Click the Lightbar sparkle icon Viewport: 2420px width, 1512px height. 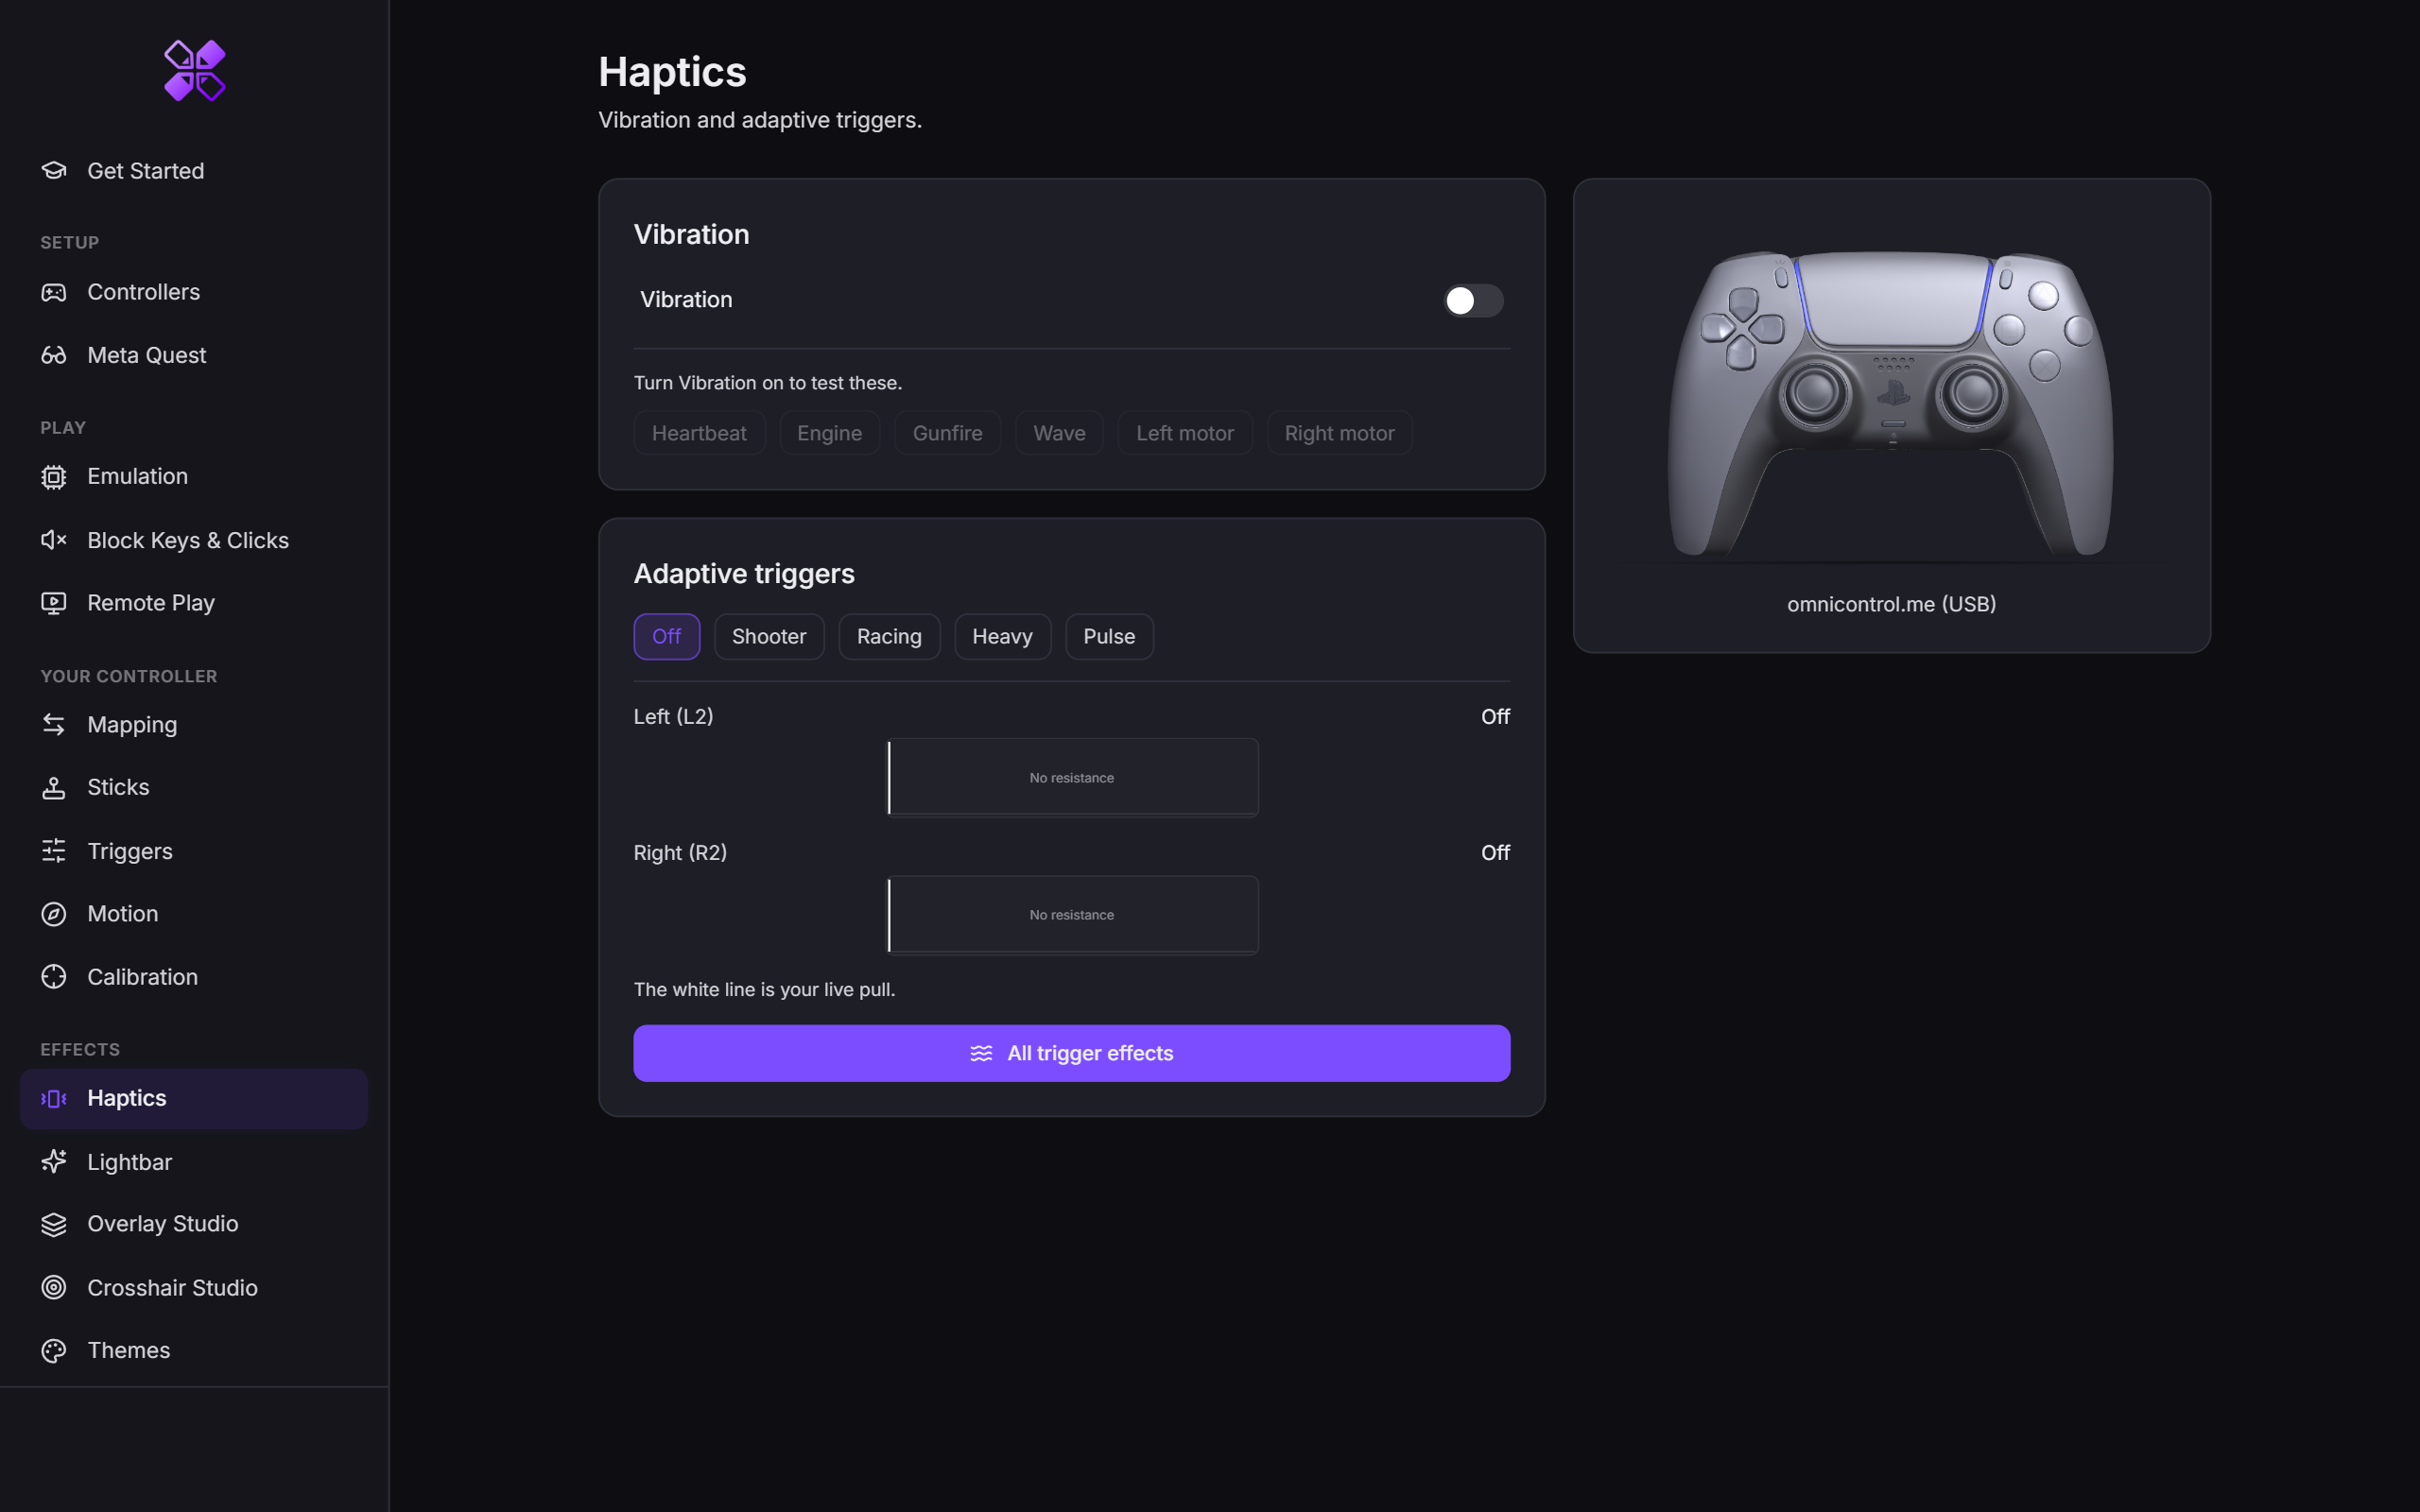tap(54, 1162)
